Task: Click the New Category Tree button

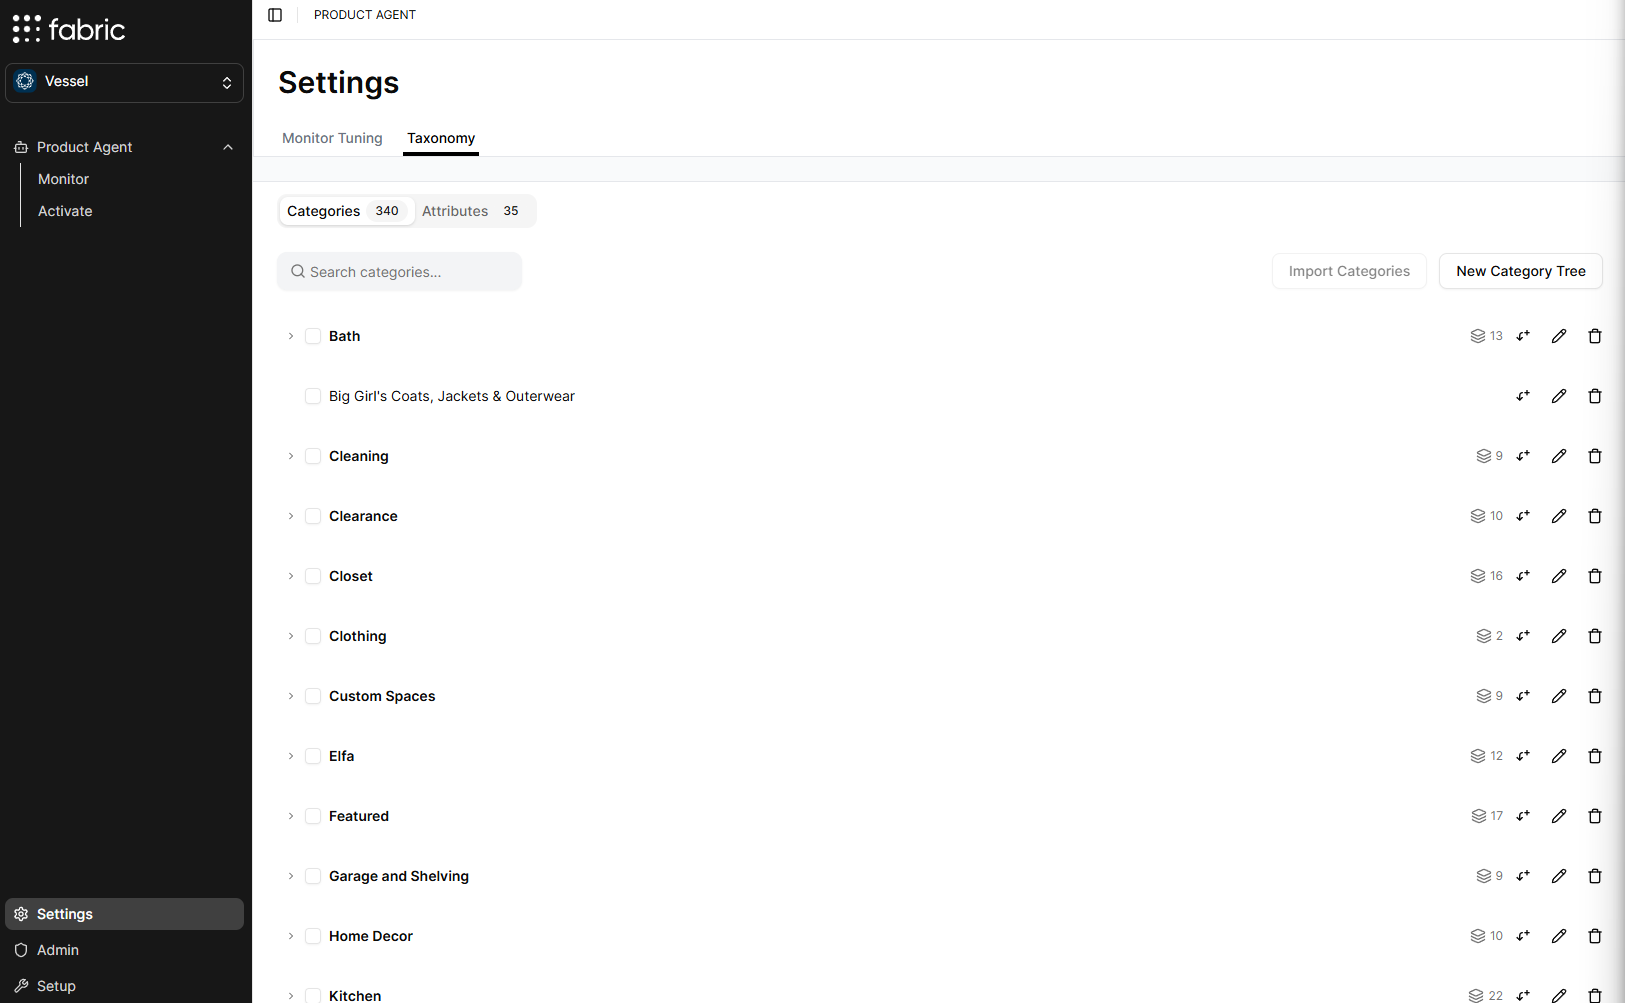Action: [x=1520, y=271]
